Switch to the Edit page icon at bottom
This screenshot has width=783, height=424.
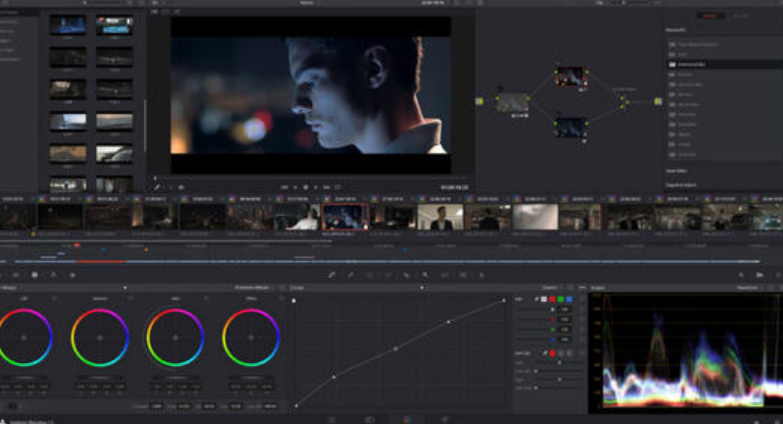click(x=369, y=419)
